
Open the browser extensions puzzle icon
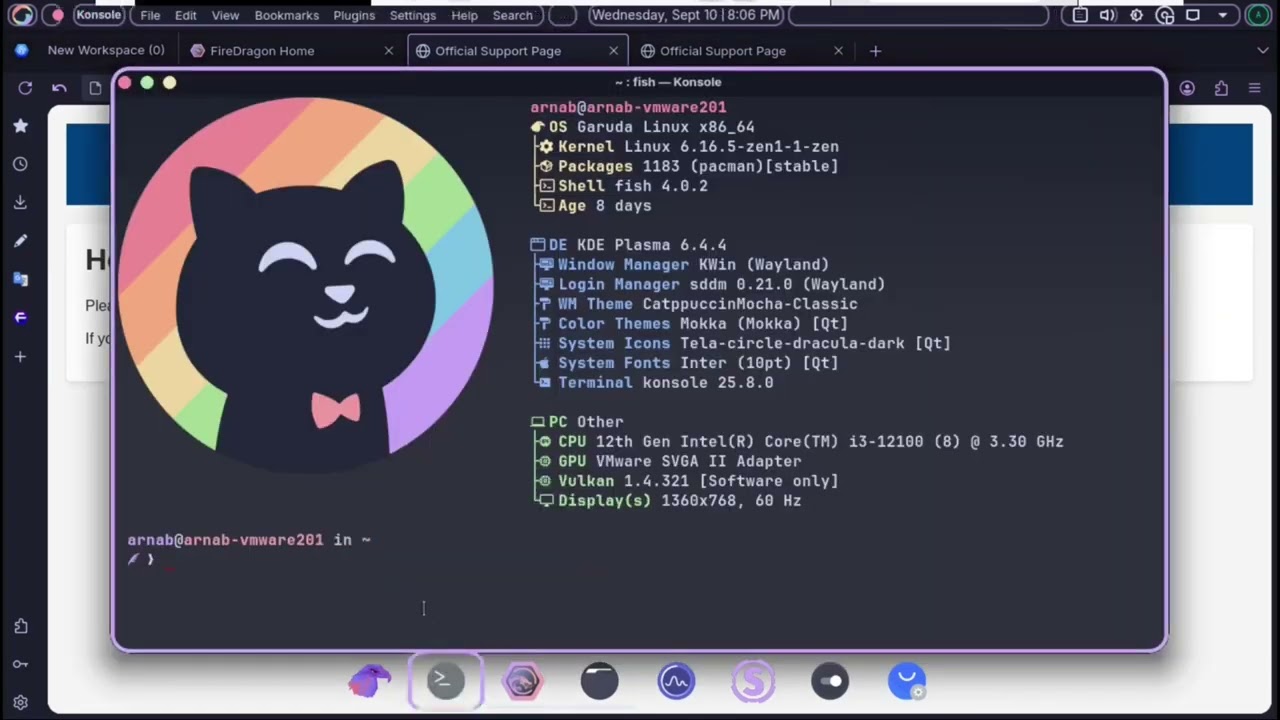[x=1221, y=88]
